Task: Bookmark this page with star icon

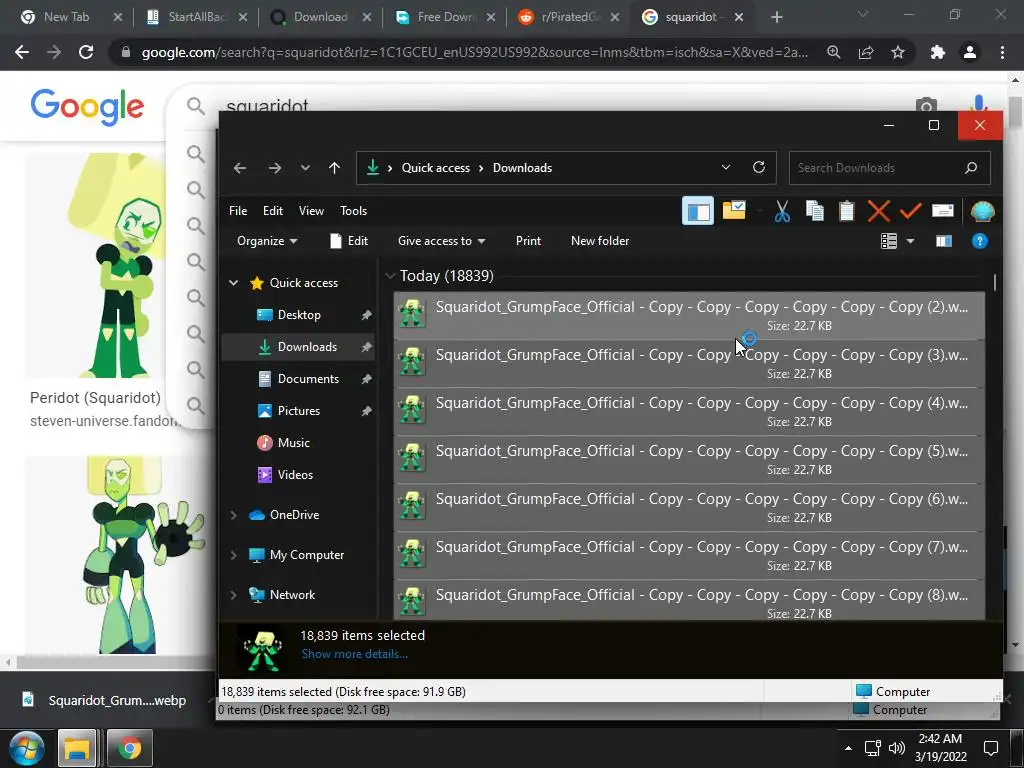Action: click(x=898, y=52)
